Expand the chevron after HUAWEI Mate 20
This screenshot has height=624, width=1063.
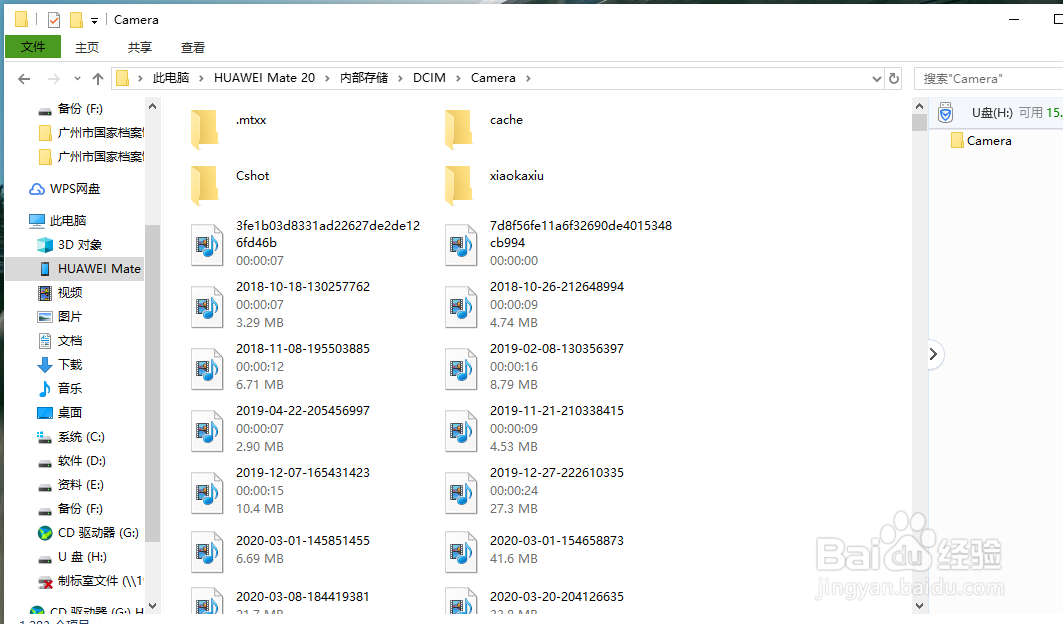(x=327, y=79)
